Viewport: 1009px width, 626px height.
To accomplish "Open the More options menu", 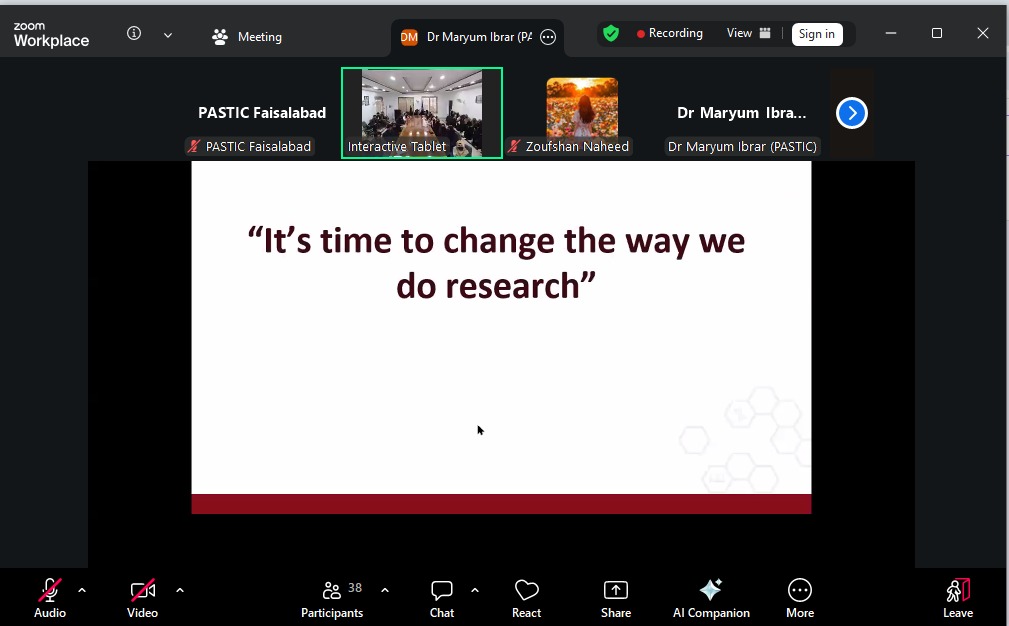I will pyautogui.click(x=799, y=596).
